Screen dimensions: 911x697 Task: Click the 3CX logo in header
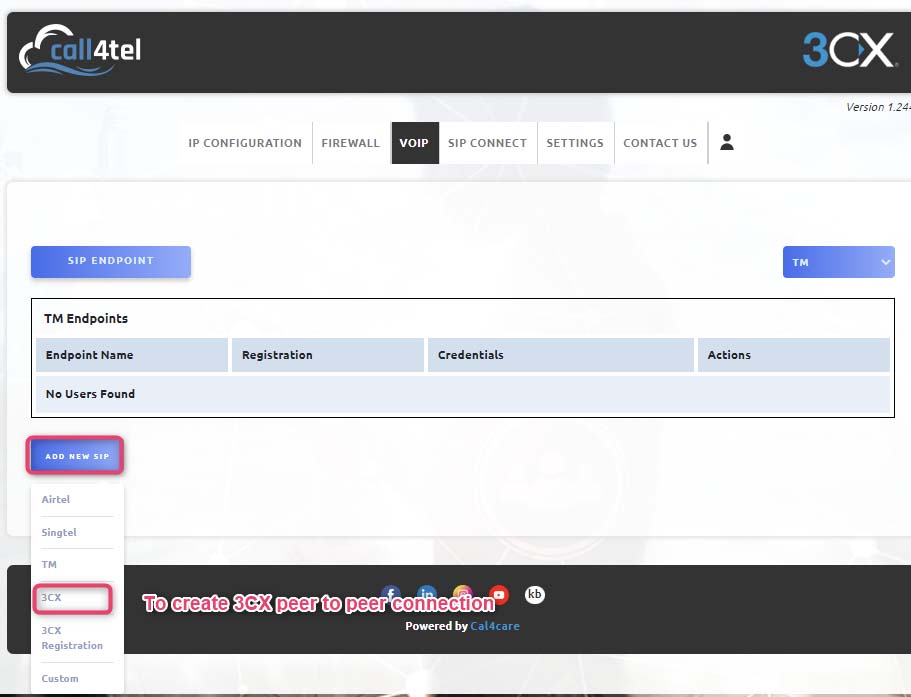click(849, 50)
